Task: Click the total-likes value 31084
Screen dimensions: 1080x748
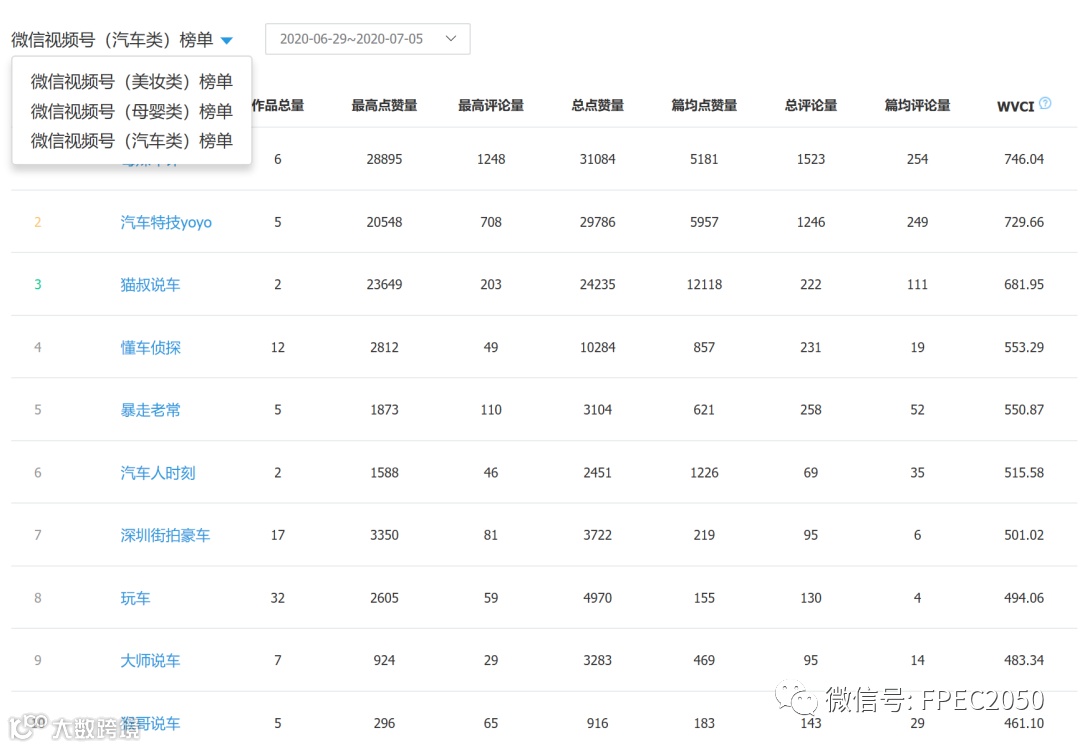Action: (597, 159)
